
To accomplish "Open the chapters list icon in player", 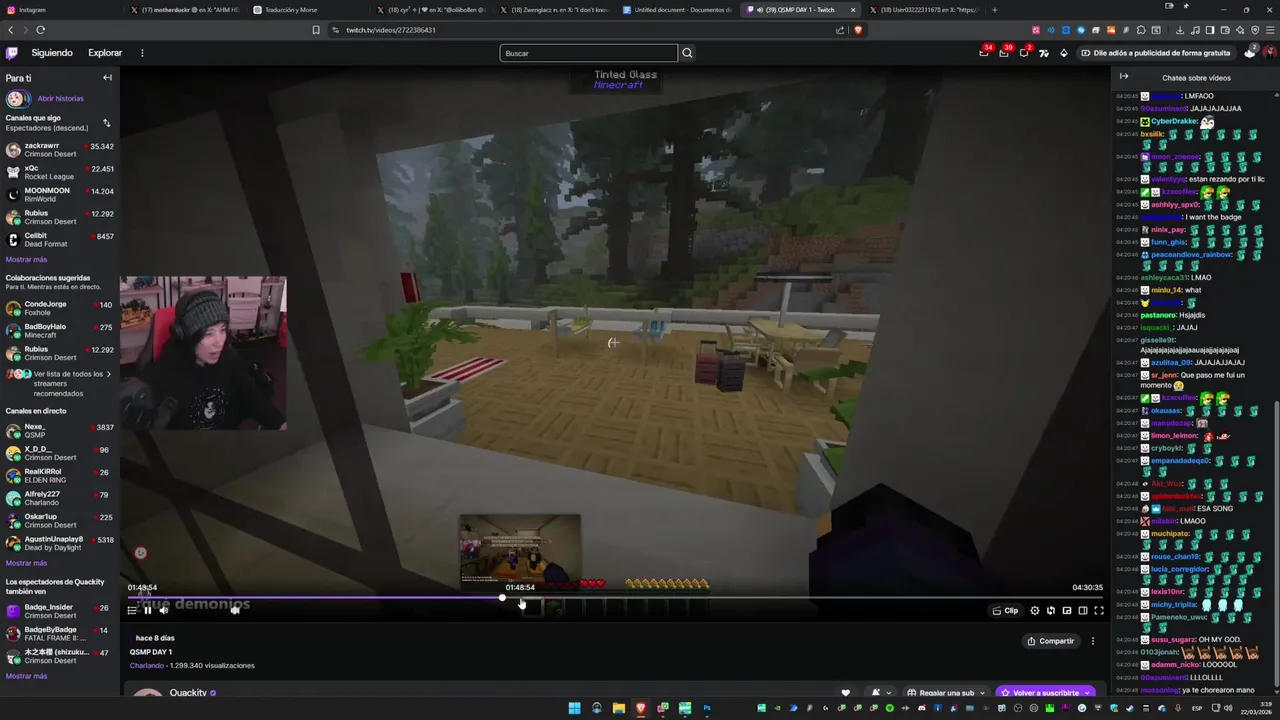I will [x=132, y=610].
